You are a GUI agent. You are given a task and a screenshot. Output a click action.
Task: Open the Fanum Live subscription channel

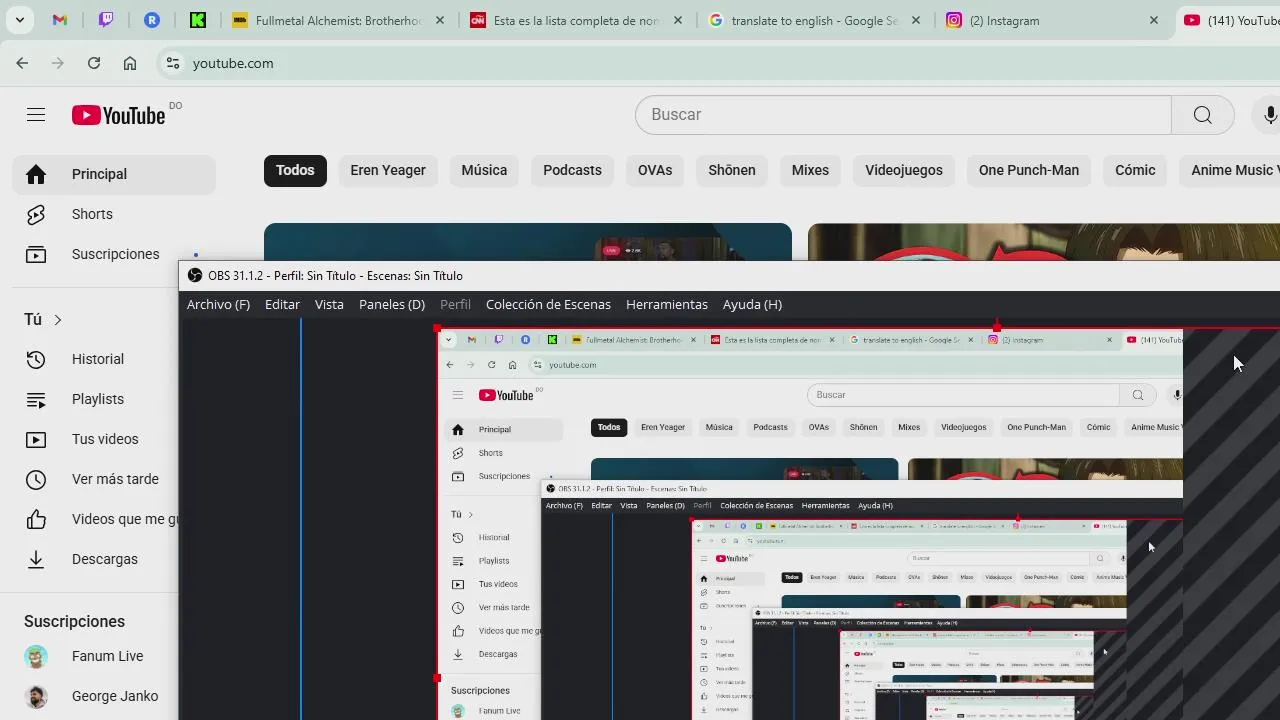coord(96,656)
